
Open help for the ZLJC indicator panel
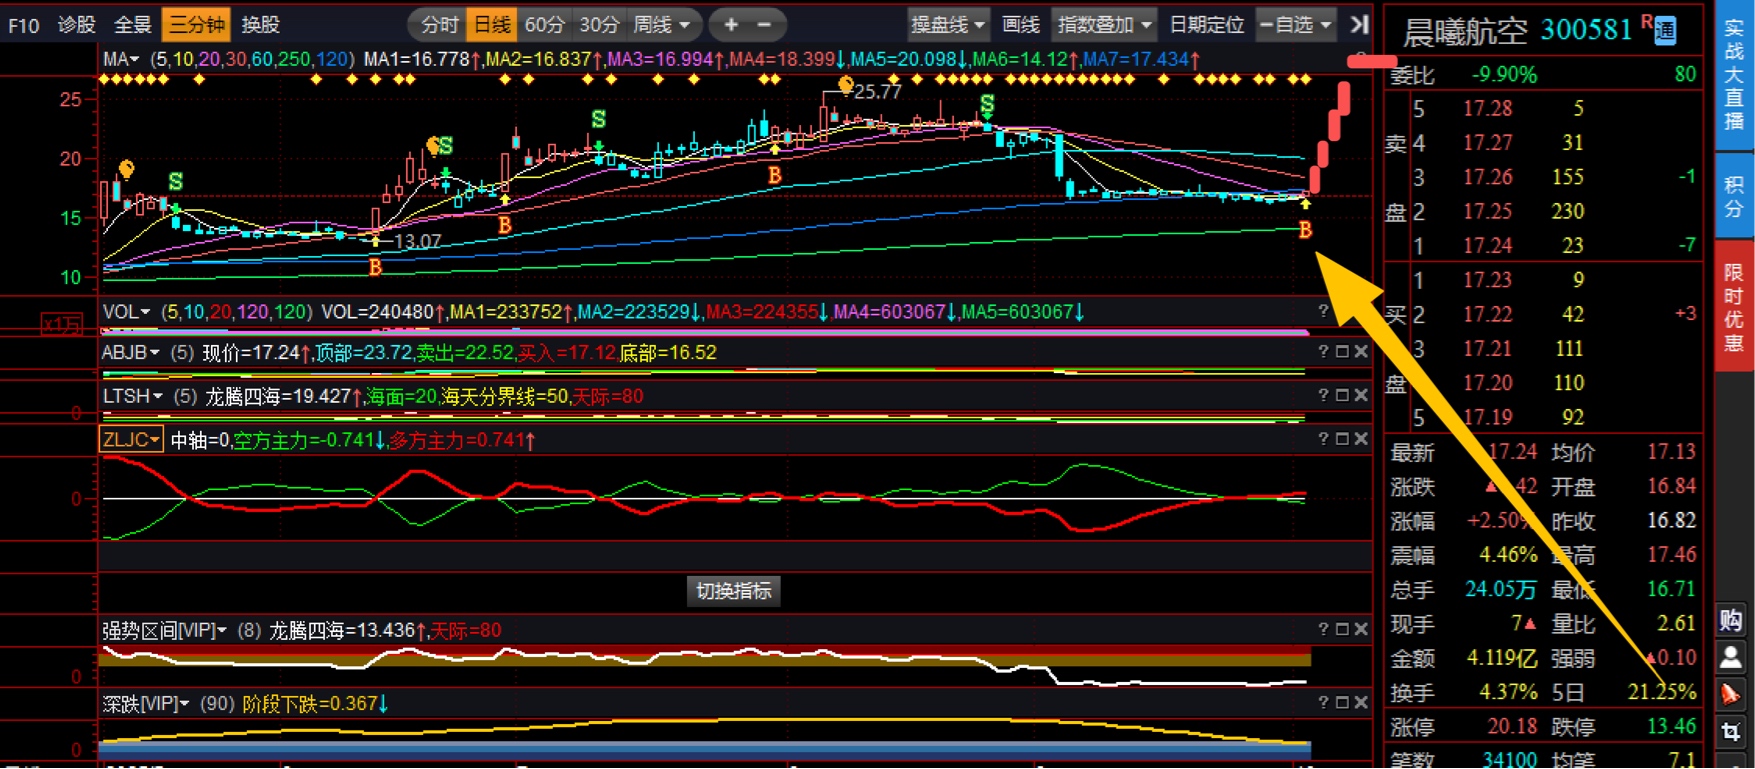[x=1323, y=439]
